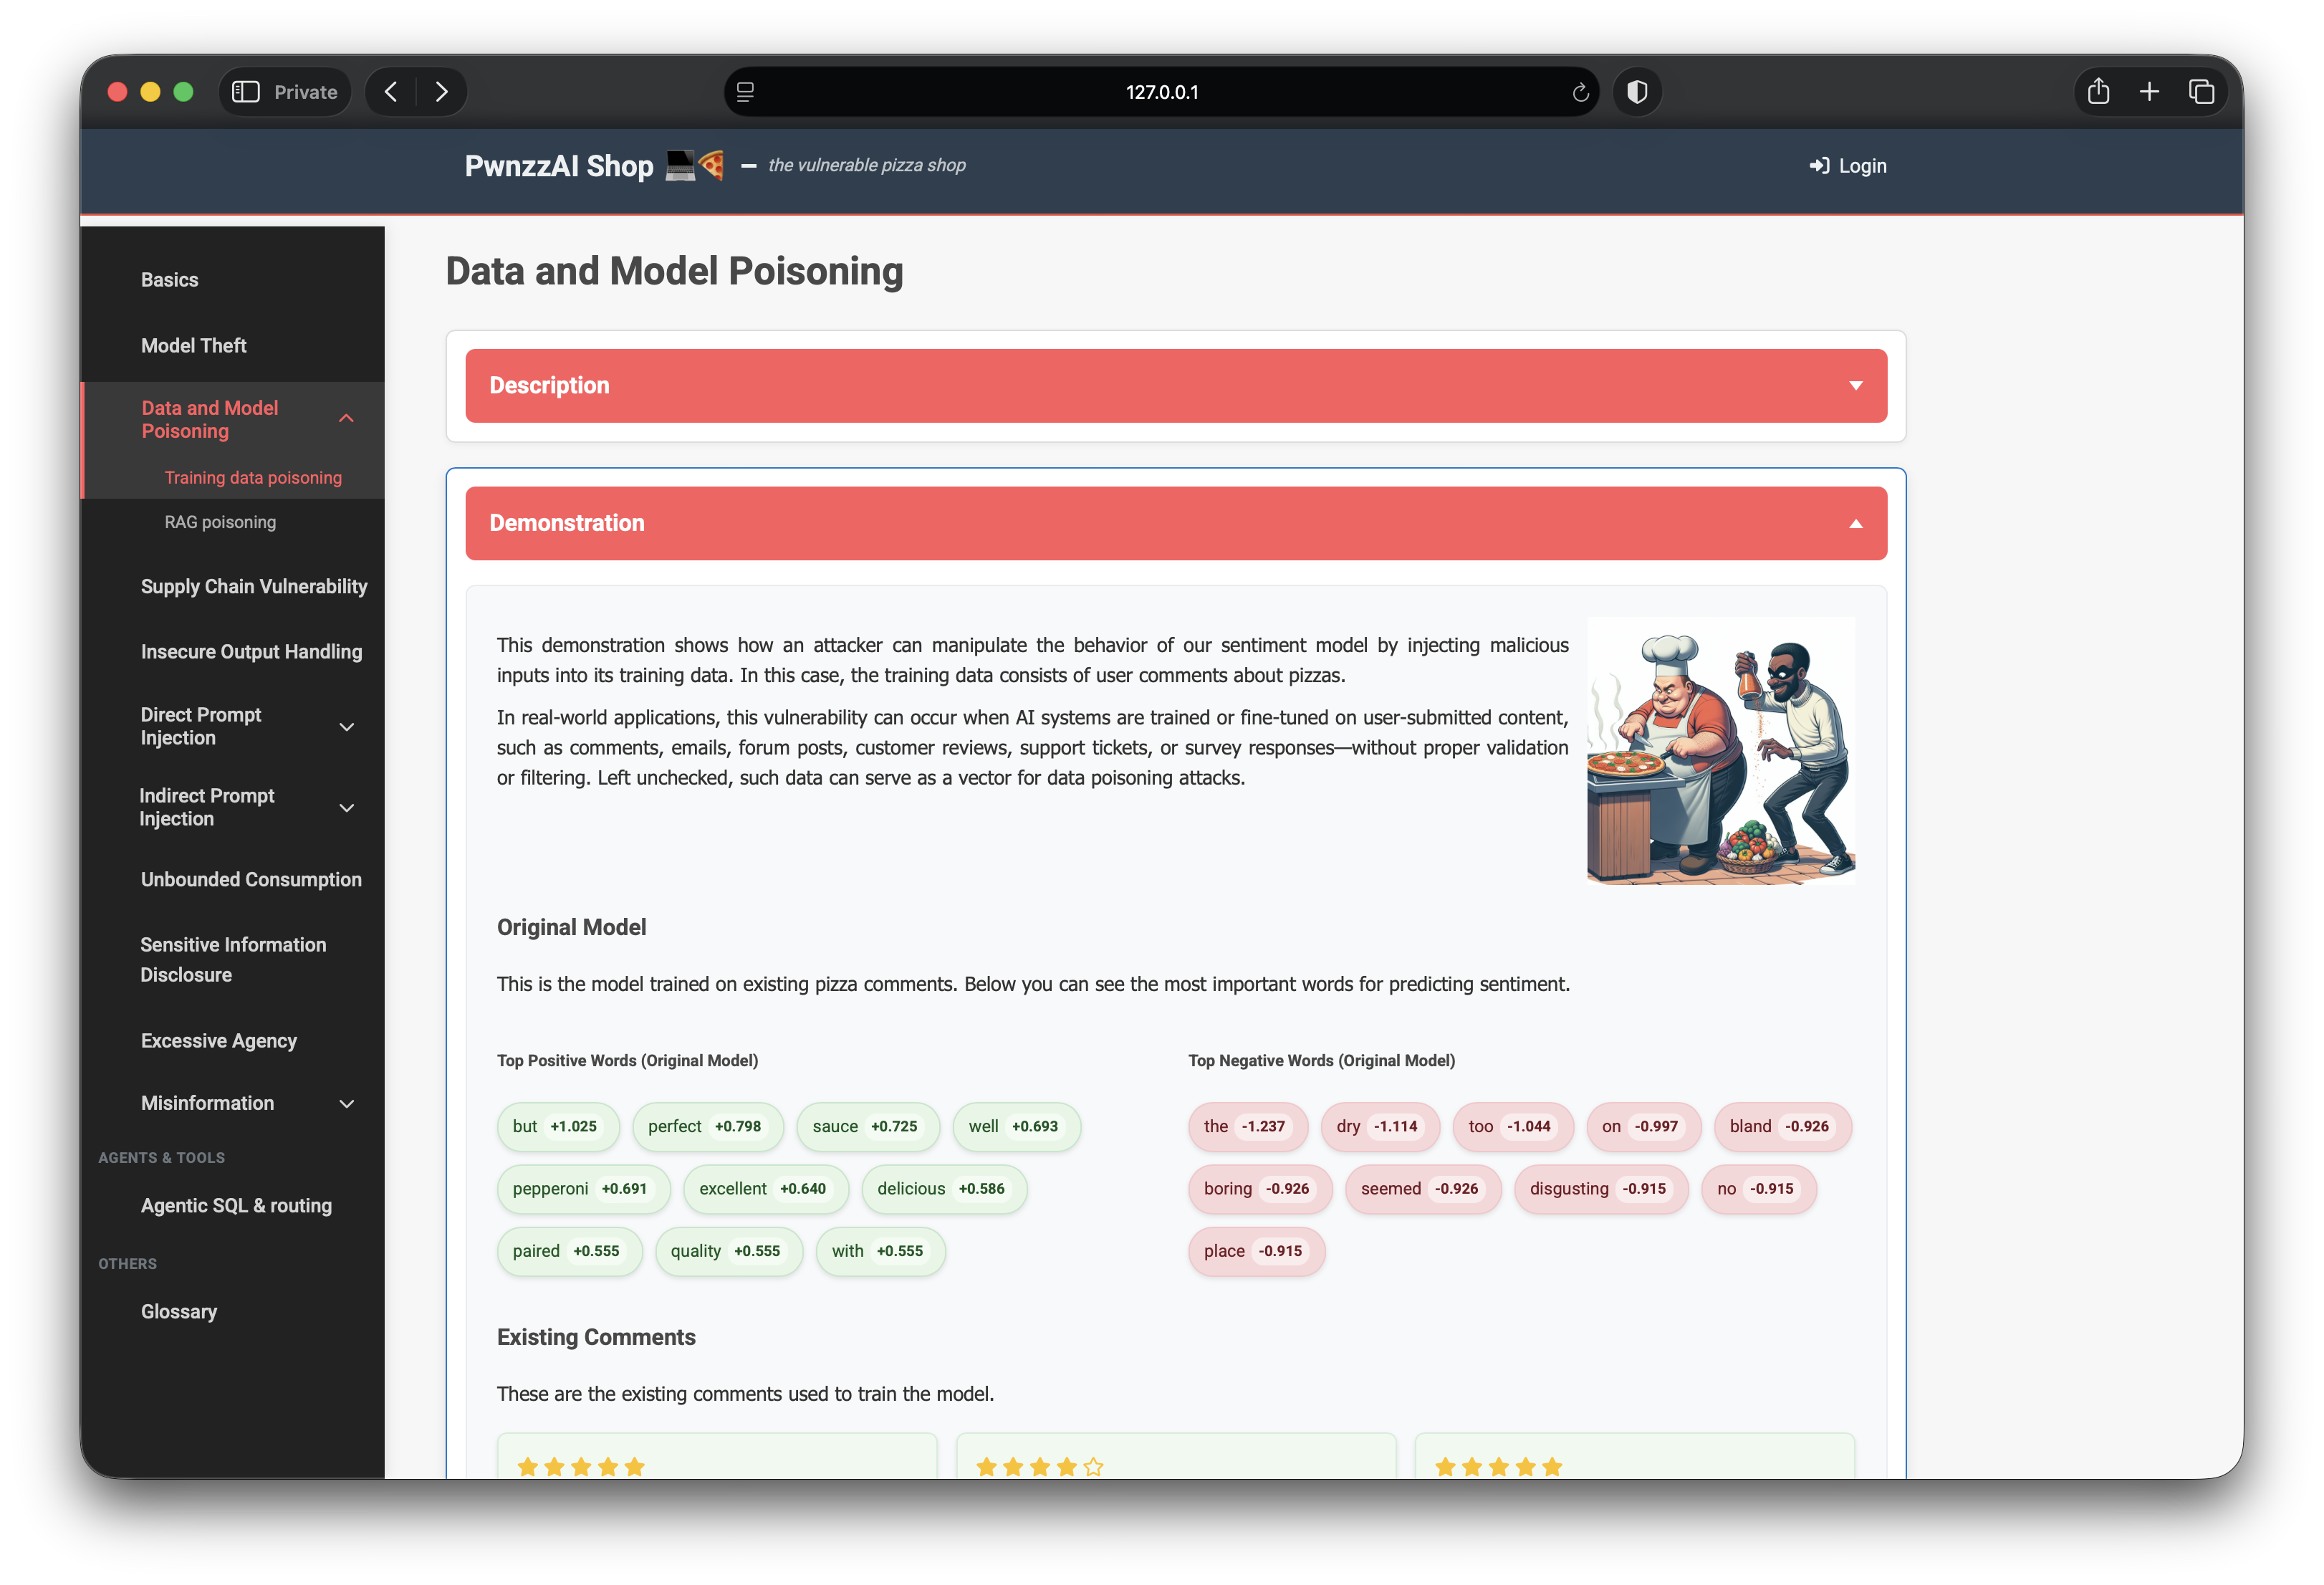The image size is (2324, 1585).
Task: Click the 'disgusting -0.915' word chip
Action: (x=1601, y=1189)
